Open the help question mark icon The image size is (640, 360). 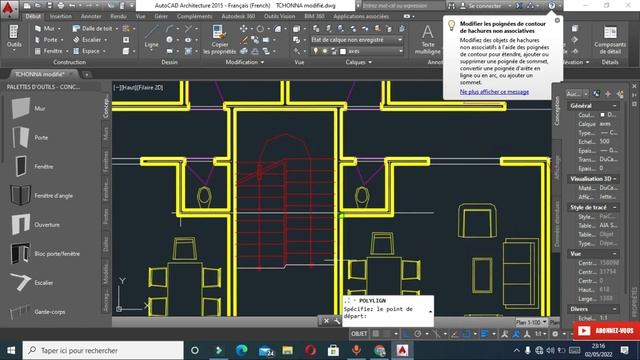tap(551, 6)
